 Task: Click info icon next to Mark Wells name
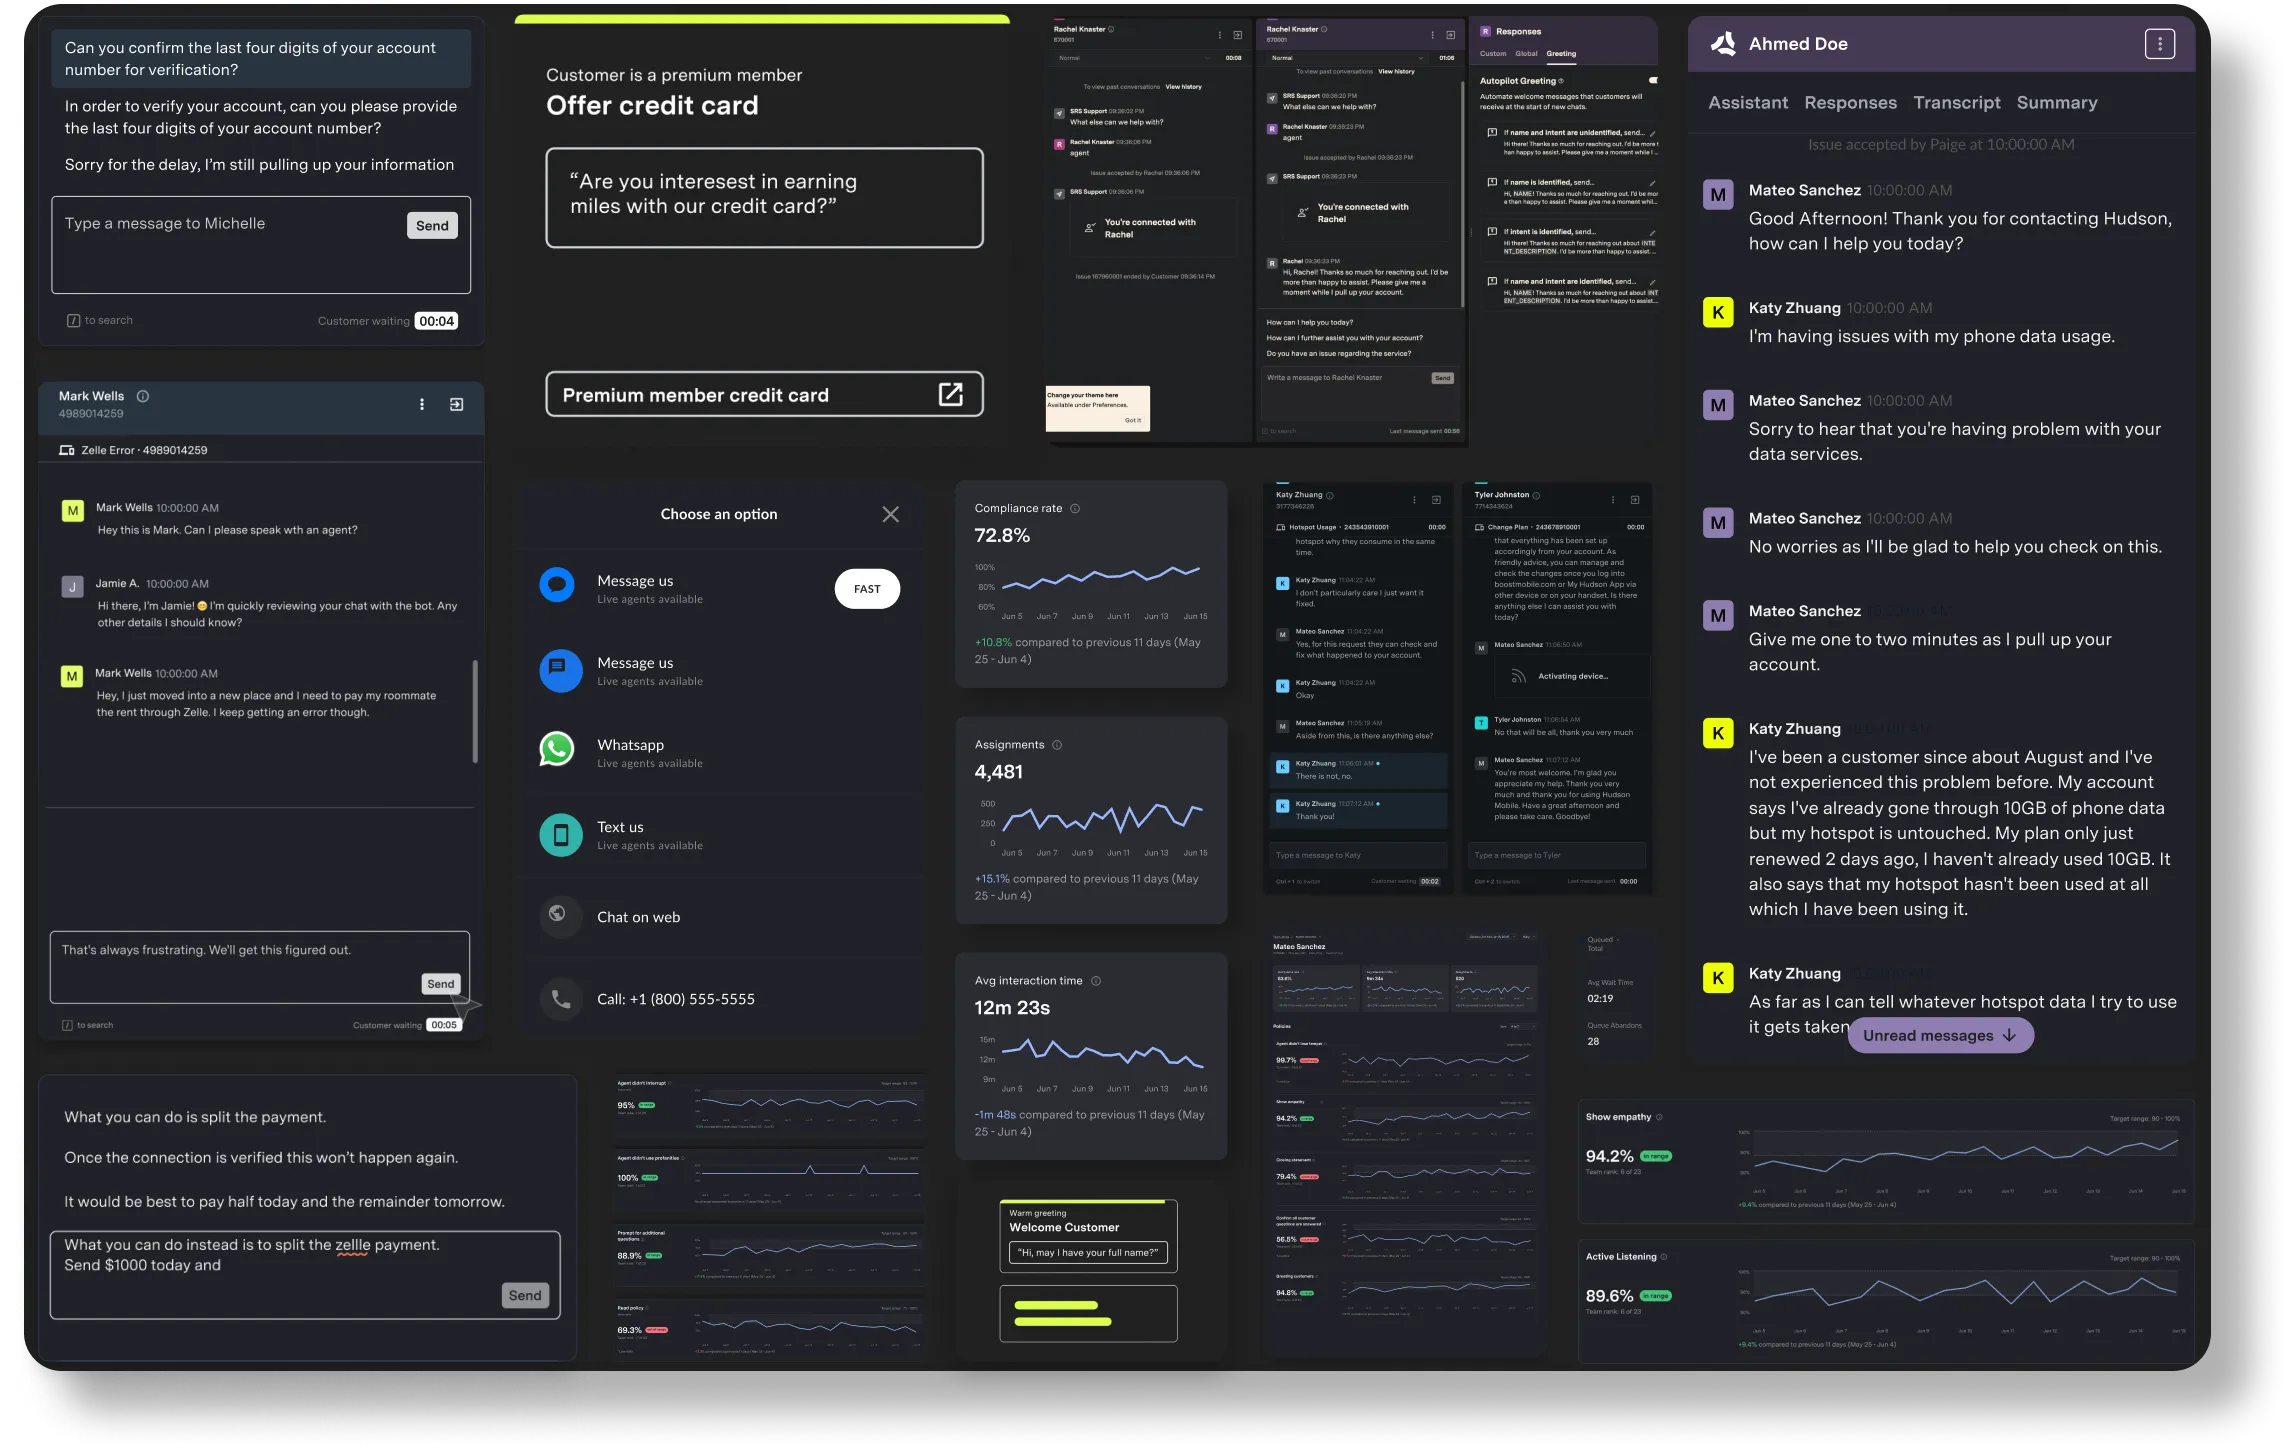143,396
